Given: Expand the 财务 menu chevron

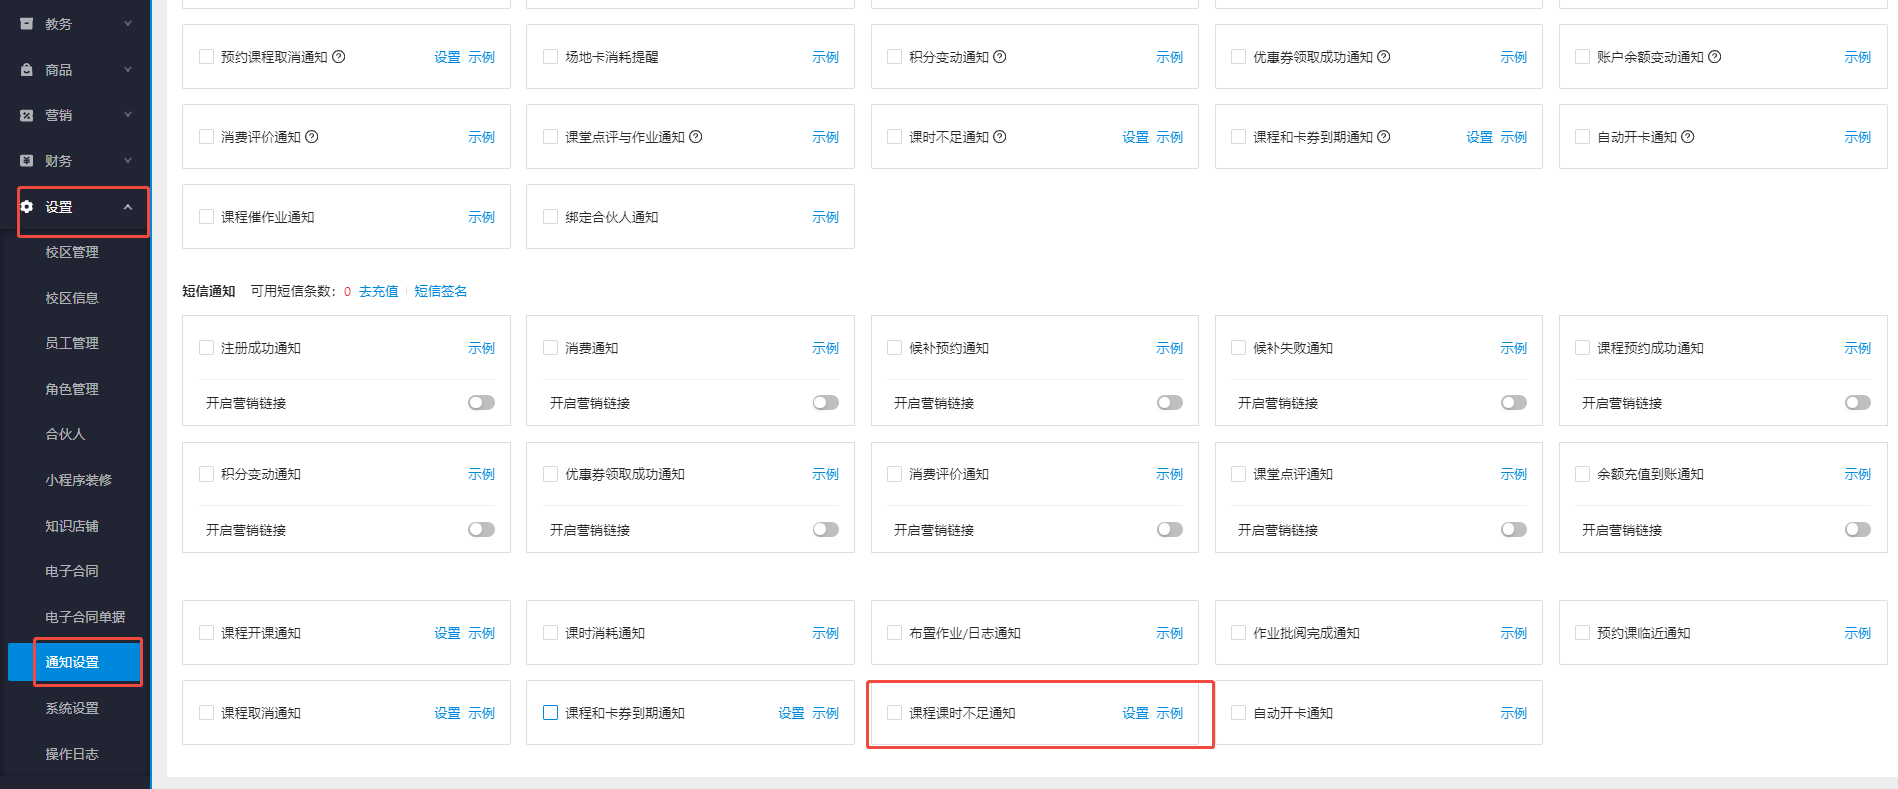Looking at the screenshot, I should 128,160.
